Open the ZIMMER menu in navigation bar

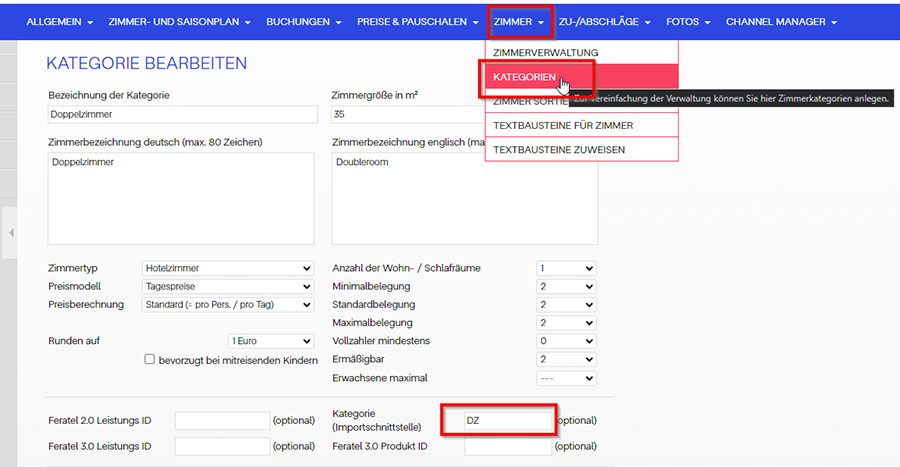(x=518, y=21)
